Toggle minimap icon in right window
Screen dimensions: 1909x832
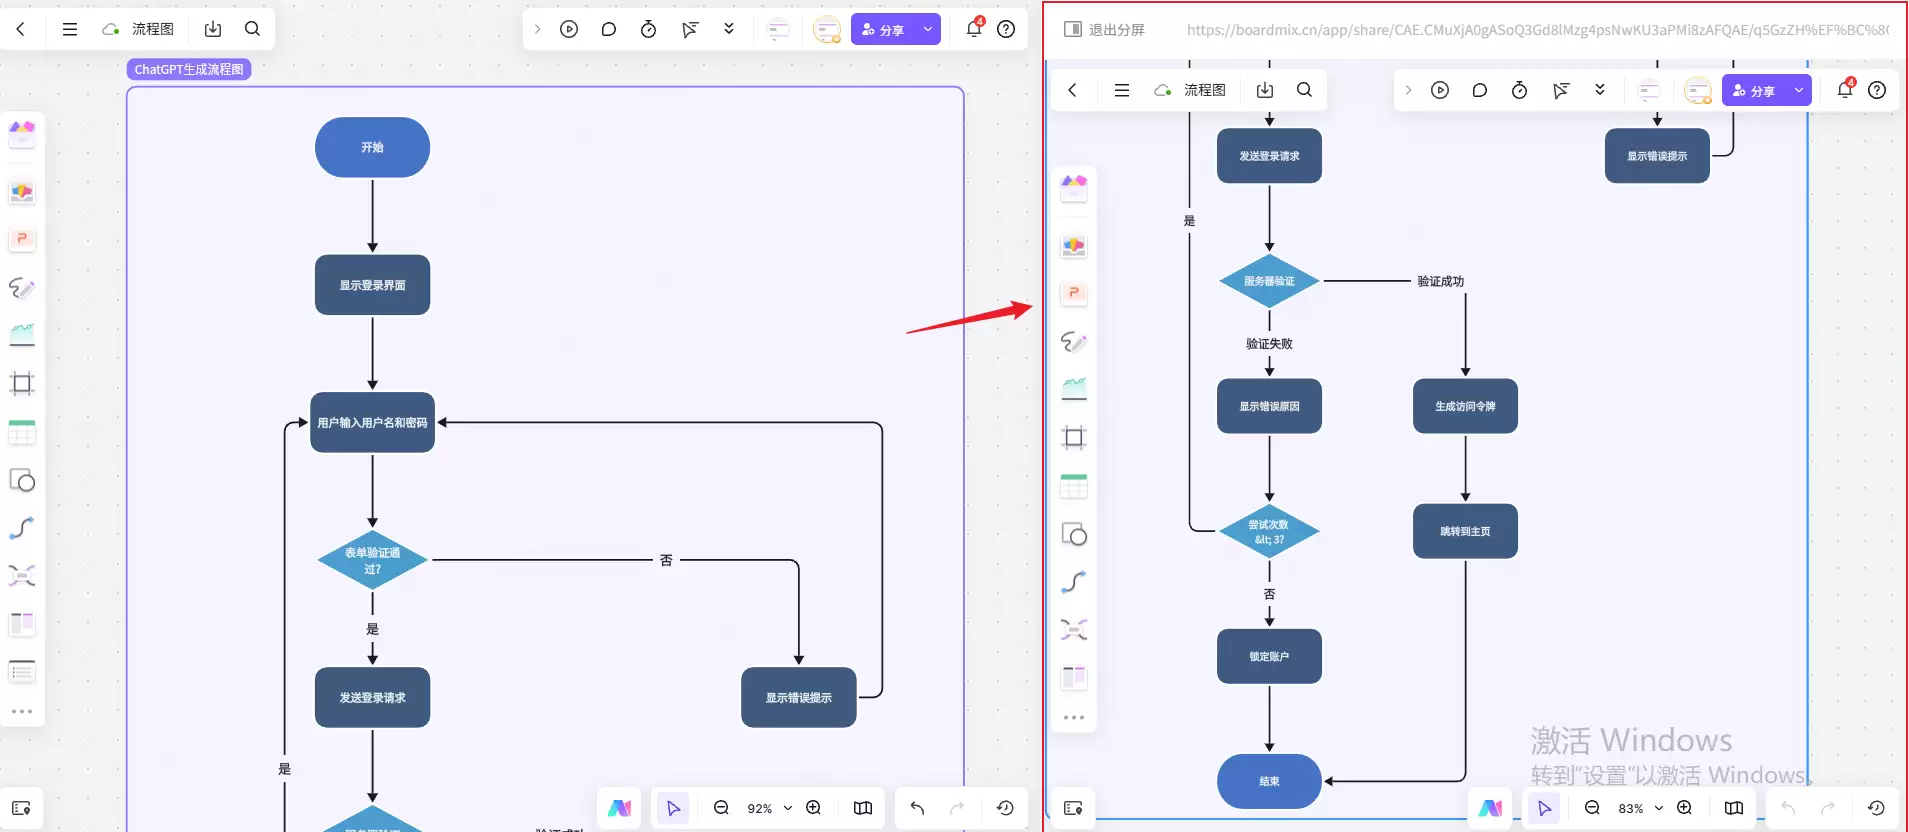pos(1734,808)
